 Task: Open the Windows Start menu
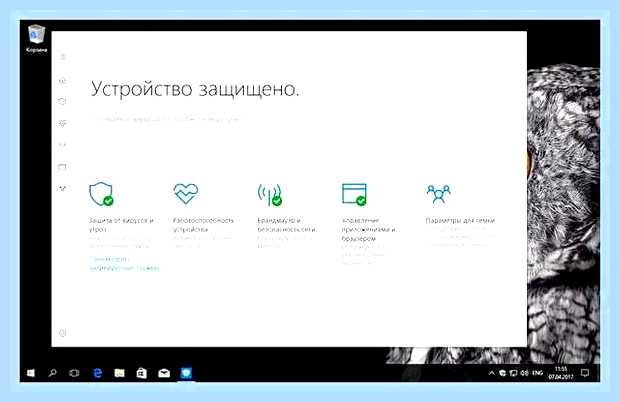click(30, 373)
